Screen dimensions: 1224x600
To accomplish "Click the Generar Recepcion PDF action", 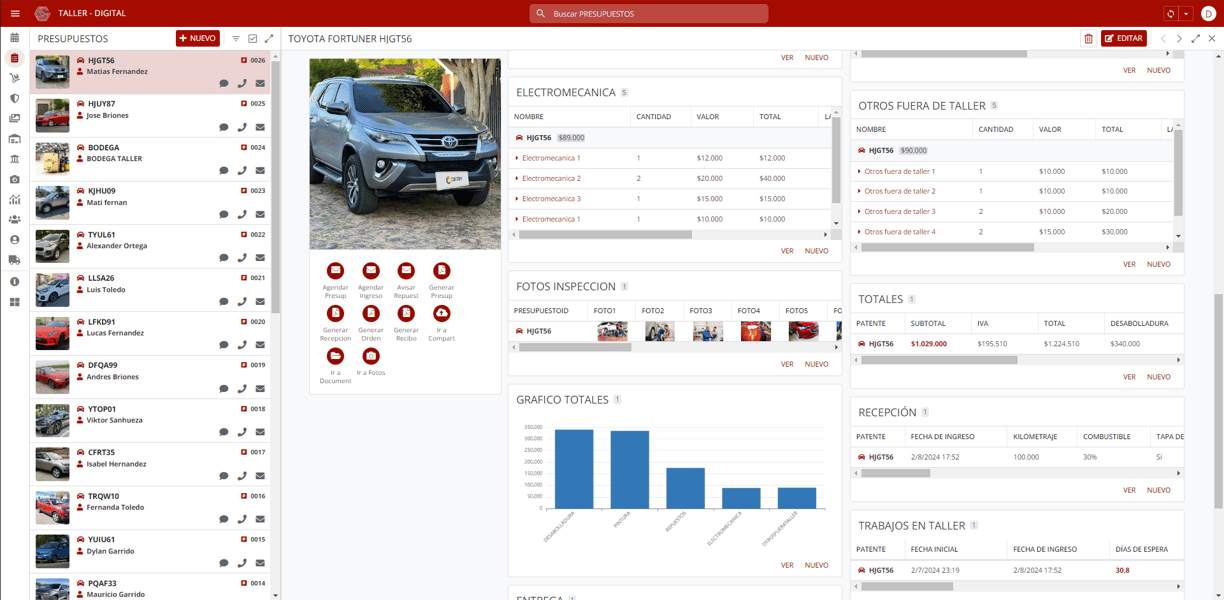I will [x=335, y=313].
